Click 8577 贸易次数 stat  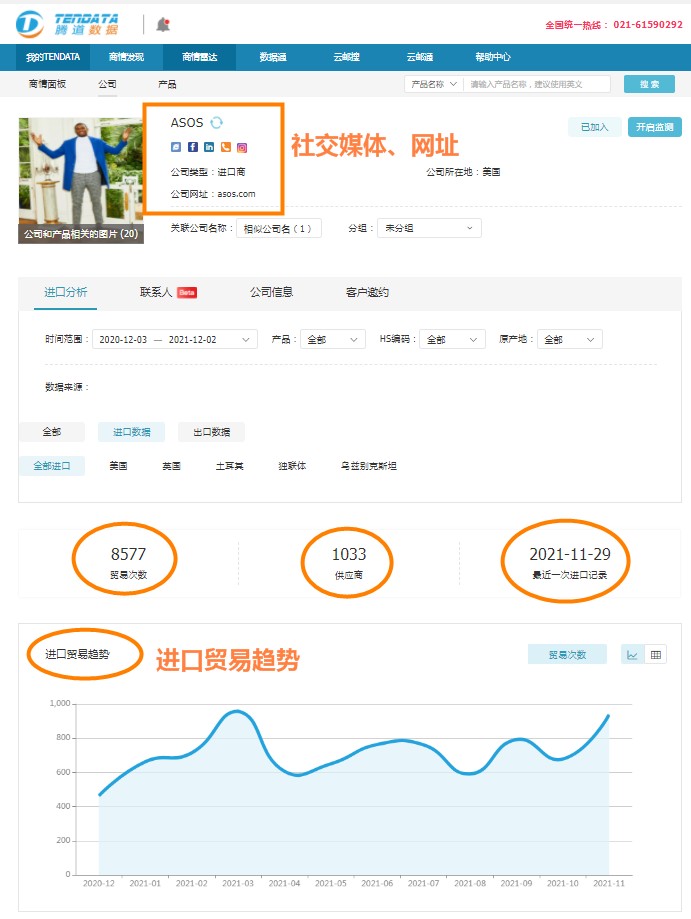click(x=128, y=563)
